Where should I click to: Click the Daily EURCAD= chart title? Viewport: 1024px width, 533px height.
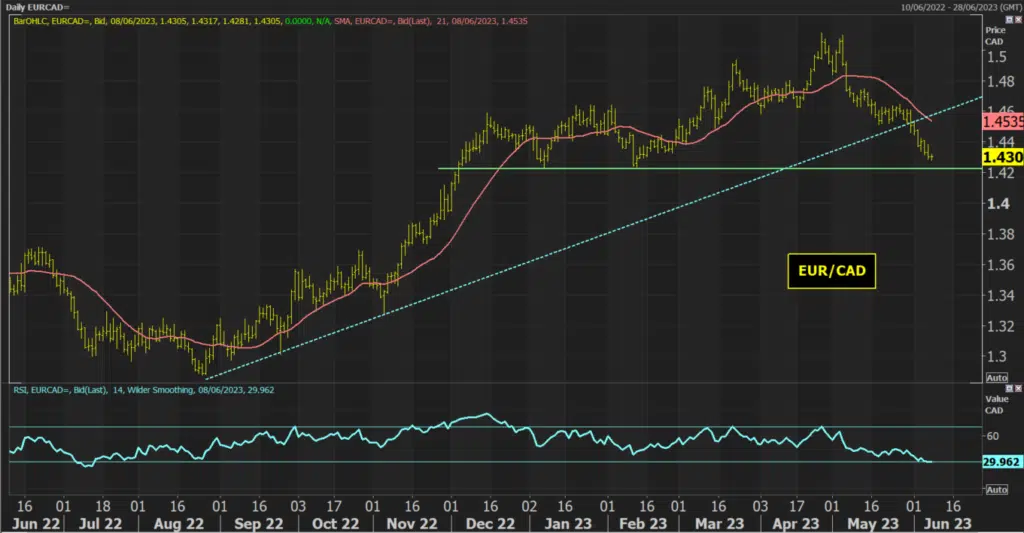(x=37, y=7)
